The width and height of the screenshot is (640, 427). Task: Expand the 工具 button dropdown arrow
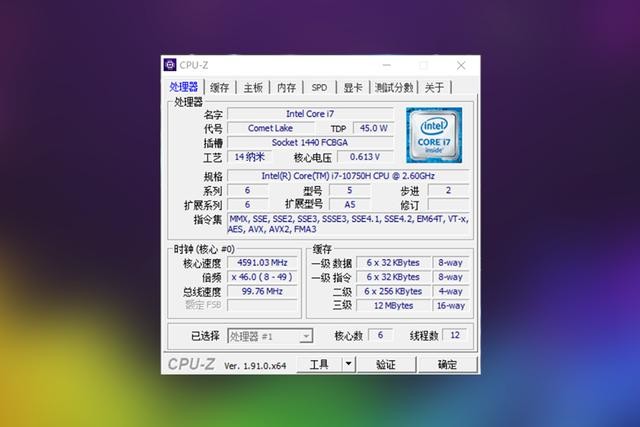pyautogui.click(x=348, y=364)
